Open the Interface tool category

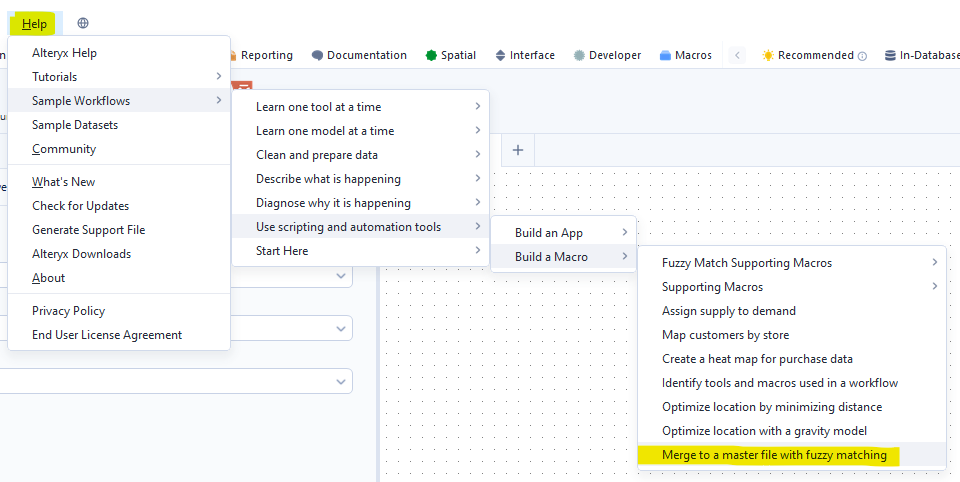click(524, 56)
